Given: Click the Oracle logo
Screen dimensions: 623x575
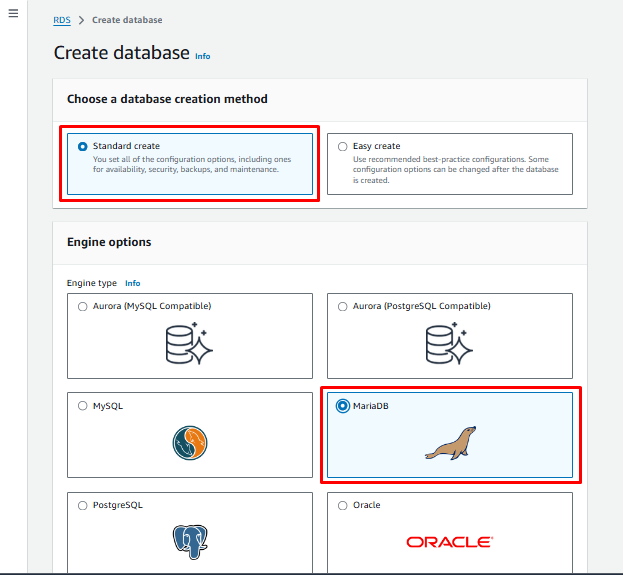Looking at the screenshot, I should tap(449, 541).
